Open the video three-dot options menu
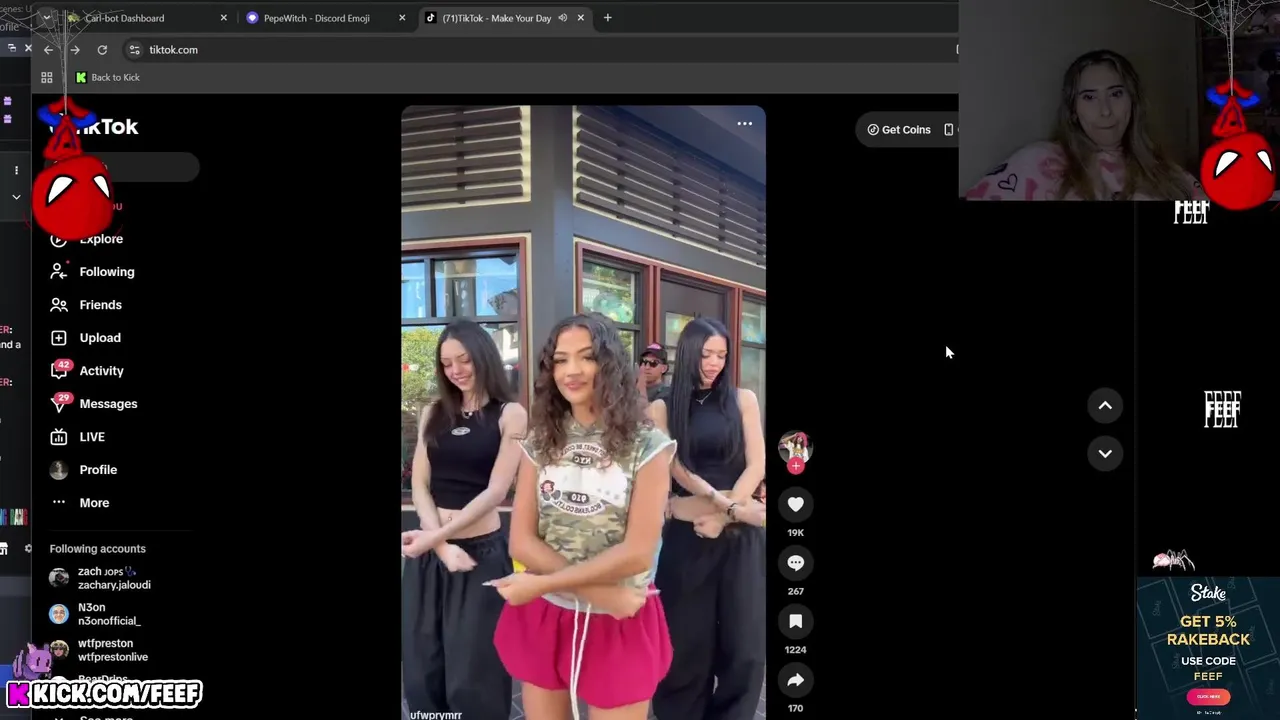Viewport: 1280px width, 720px height. [x=744, y=124]
